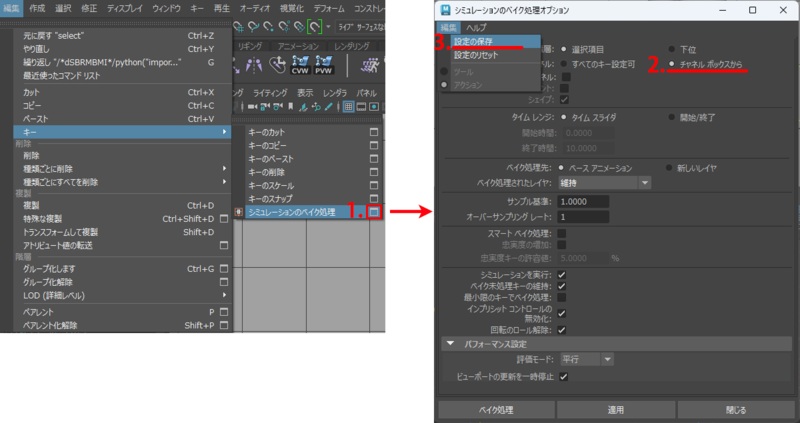This screenshot has height=423, width=800.
Task: Enable the スマート ベイク処理 checkbox
Action: pos(563,233)
